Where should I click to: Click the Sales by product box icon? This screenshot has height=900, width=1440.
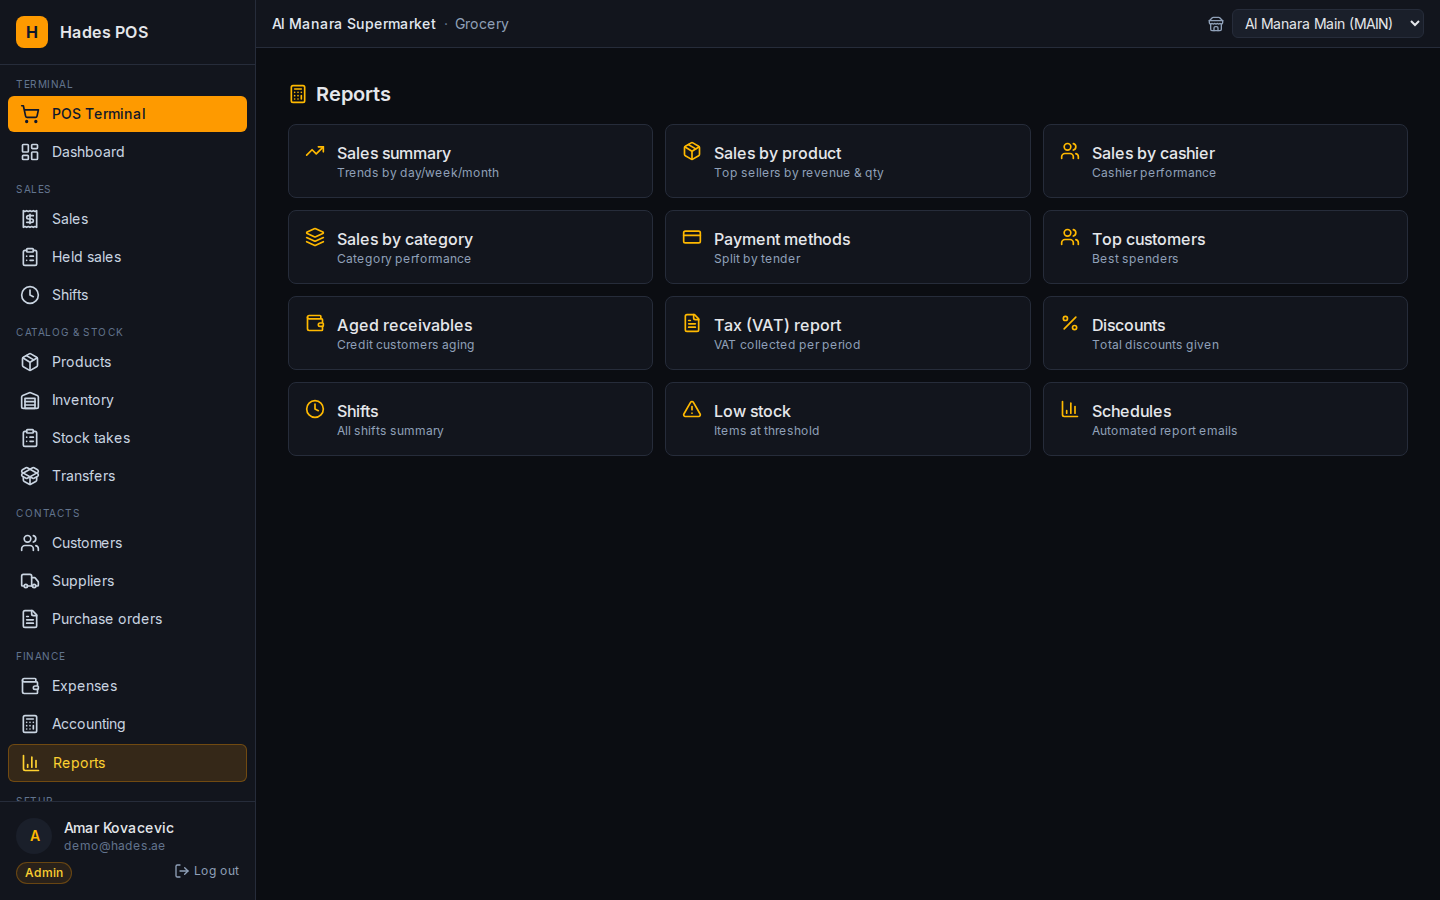point(692,151)
